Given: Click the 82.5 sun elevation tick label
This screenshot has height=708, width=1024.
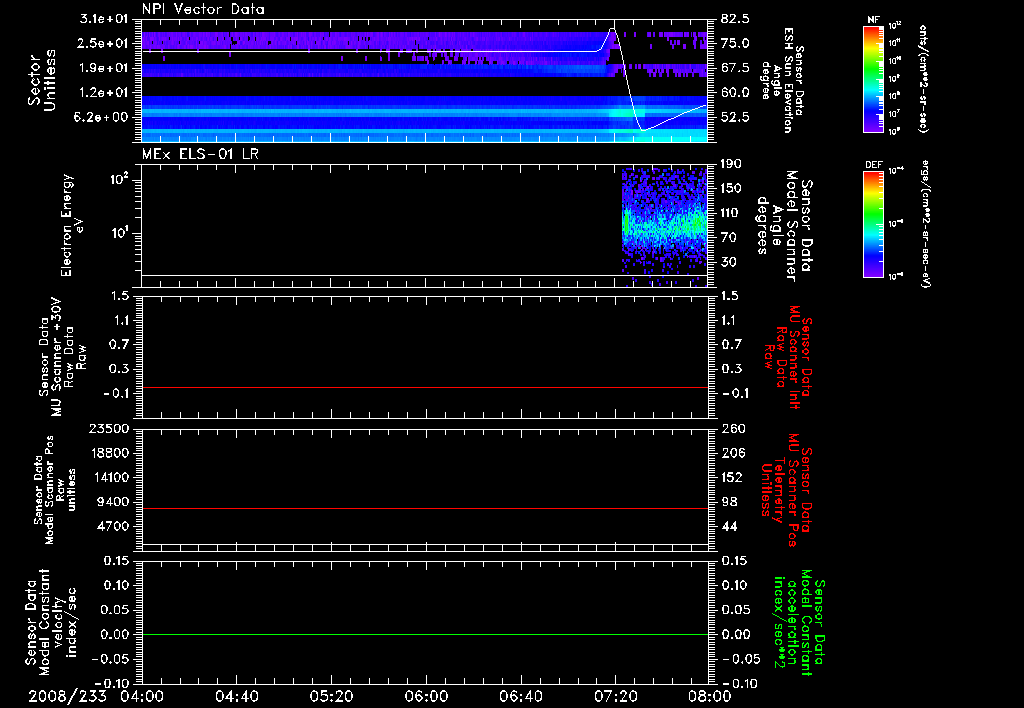Looking at the screenshot, I should tap(735, 19).
